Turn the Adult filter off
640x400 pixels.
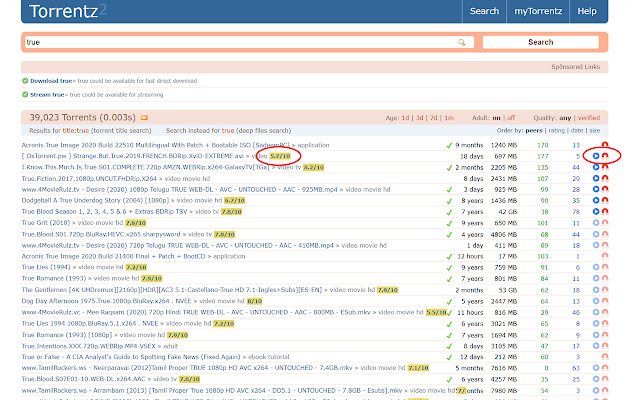click(x=511, y=118)
